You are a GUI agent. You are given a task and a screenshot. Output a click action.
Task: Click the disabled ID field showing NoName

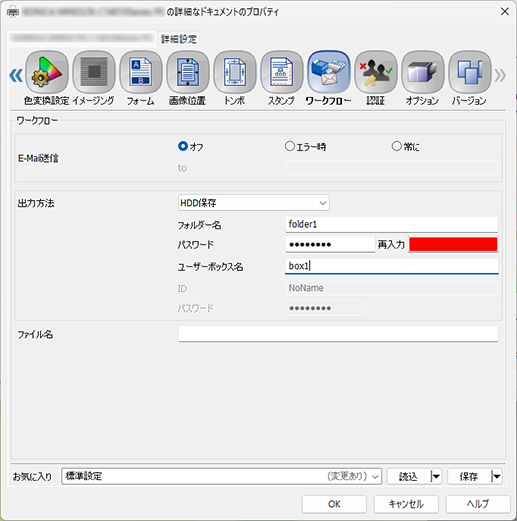392,288
